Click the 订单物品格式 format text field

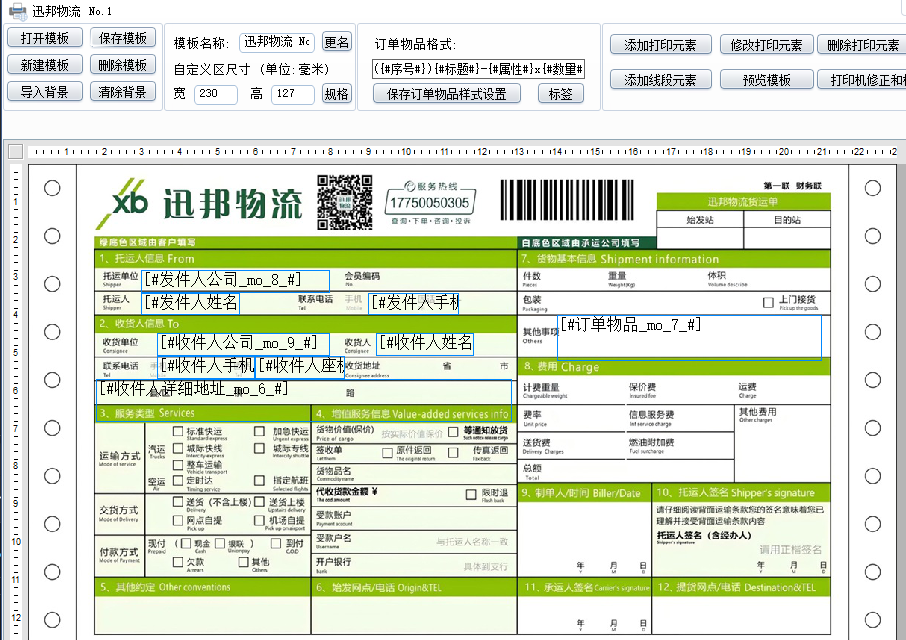point(479,69)
